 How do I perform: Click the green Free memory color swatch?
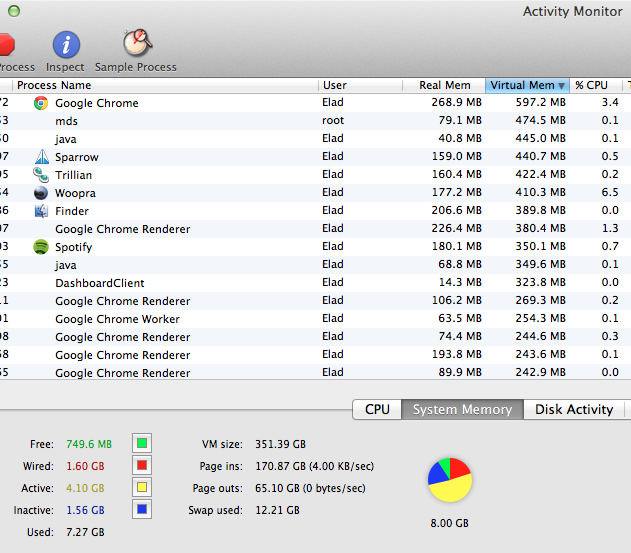[142, 444]
